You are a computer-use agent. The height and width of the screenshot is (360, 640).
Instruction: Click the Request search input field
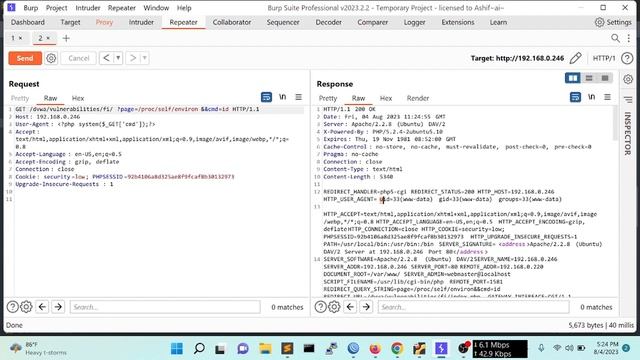click(165, 307)
